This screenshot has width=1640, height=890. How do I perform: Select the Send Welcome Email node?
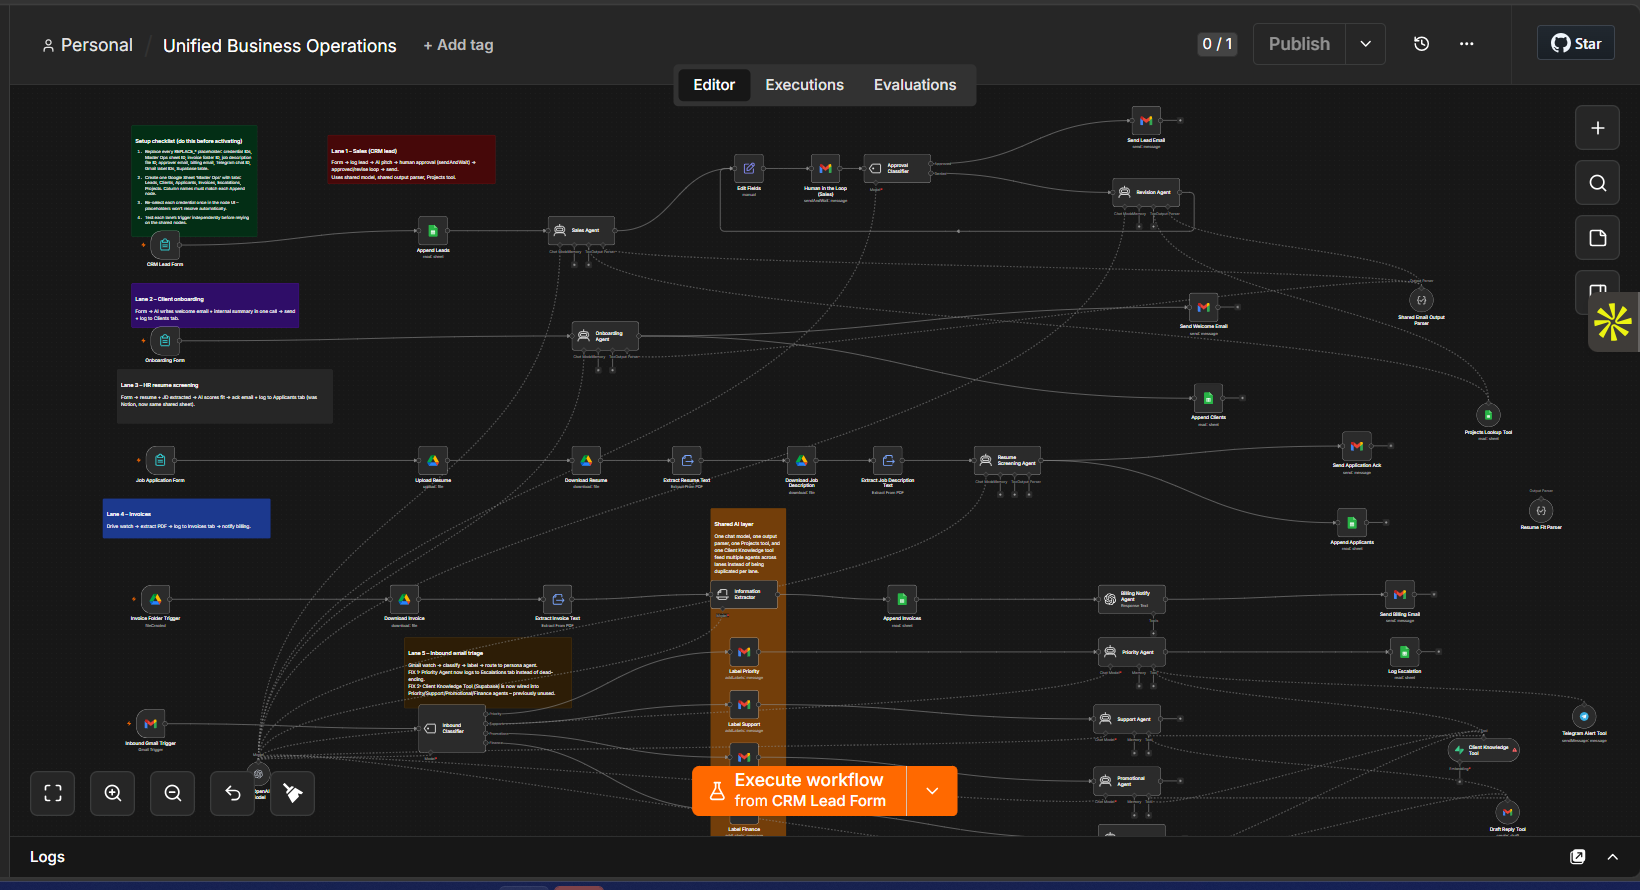[x=1203, y=307]
